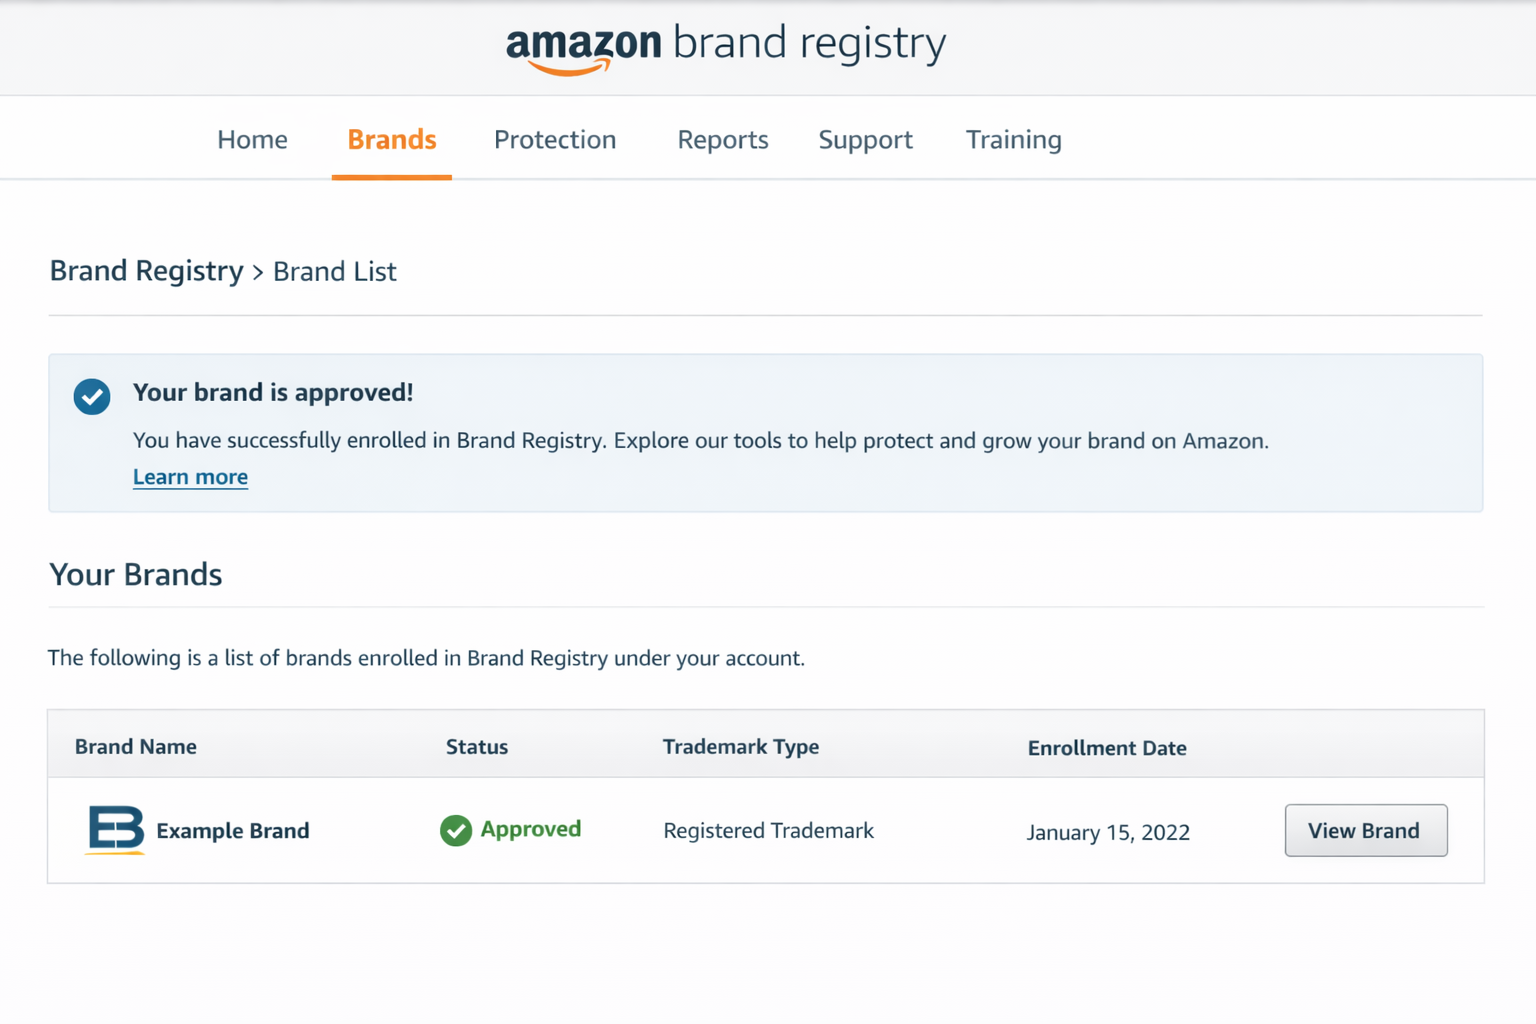Viewport: 1536px width, 1024px height.
Task: Click the Approved status text
Action: 530,829
